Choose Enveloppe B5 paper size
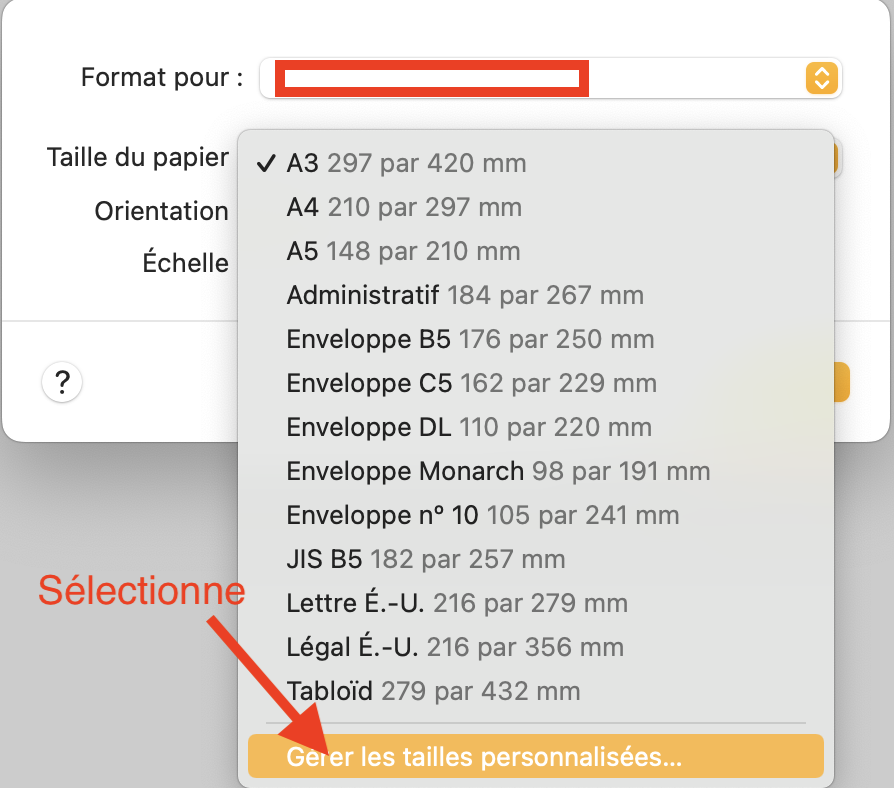894x788 pixels. click(470, 339)
